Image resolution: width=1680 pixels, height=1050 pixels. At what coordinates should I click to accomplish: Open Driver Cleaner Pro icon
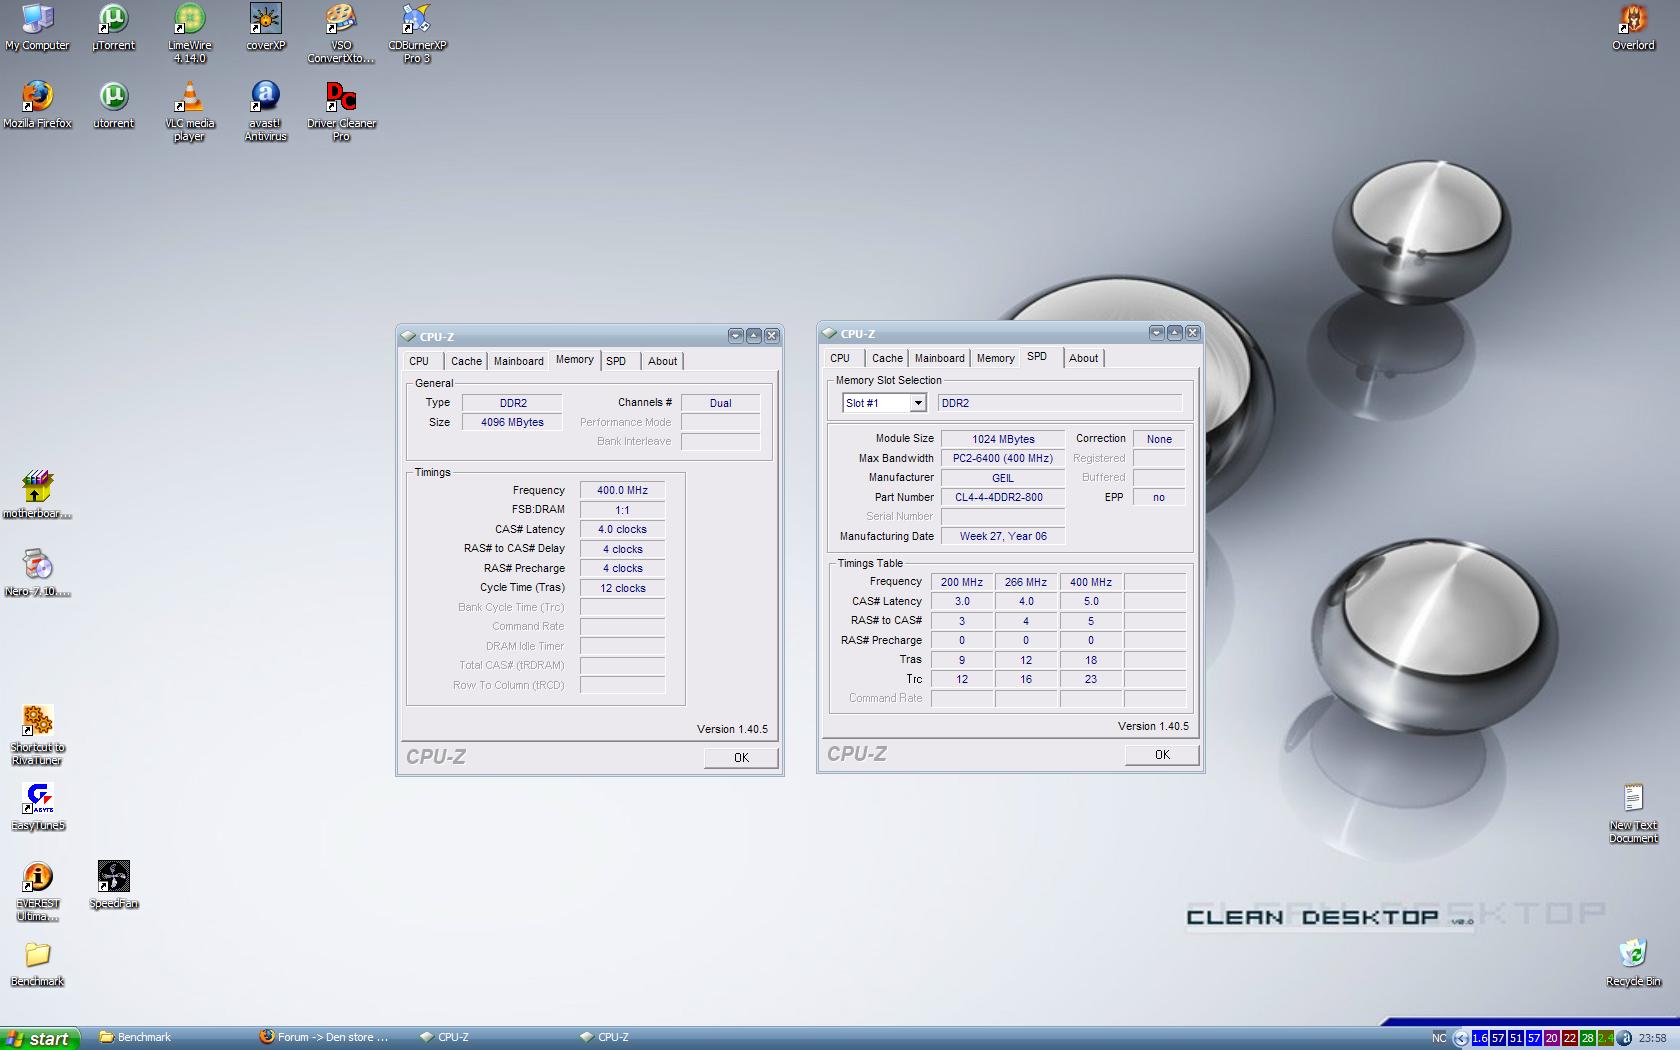coord(341,111)
